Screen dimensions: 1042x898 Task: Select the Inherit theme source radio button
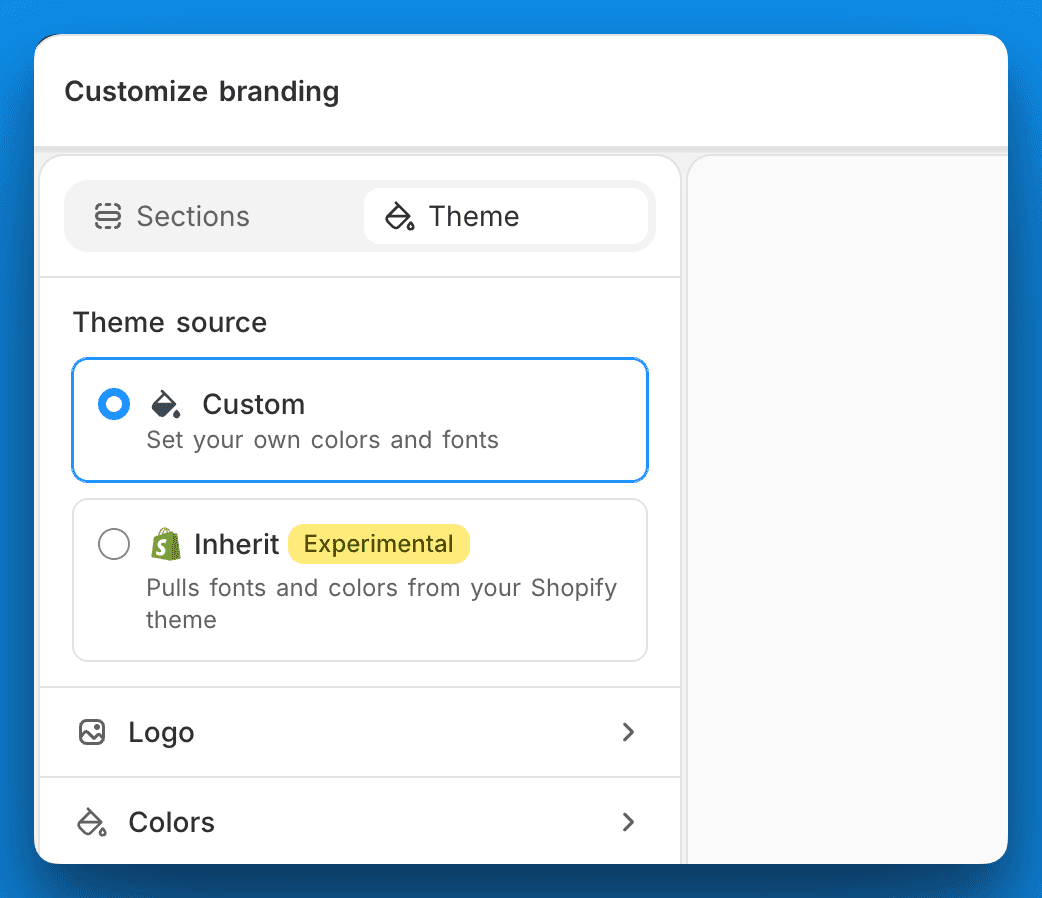[114, 544]
